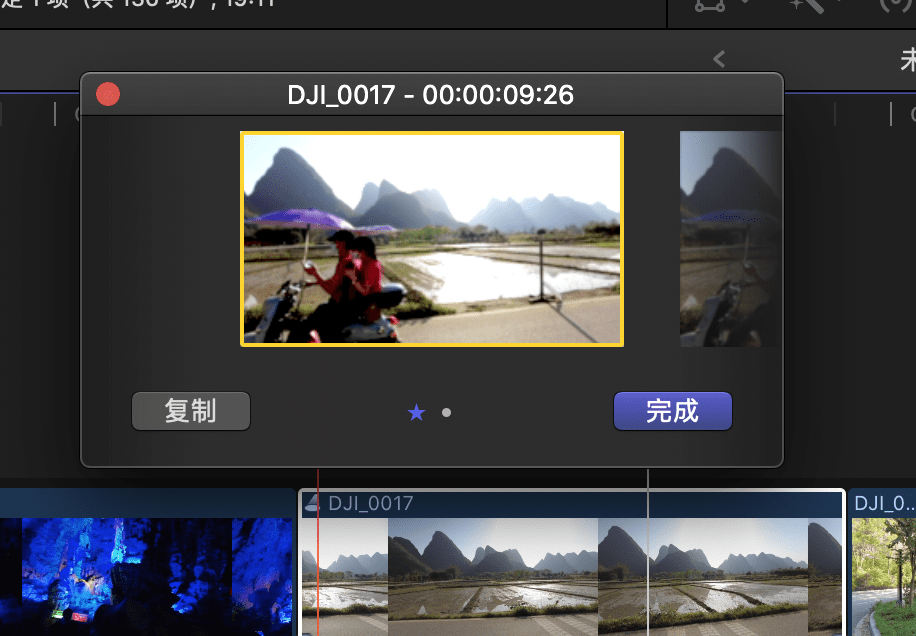Click the project title text at top right
Image resolution: width=916 pixels, height=636 pixels.
906,59
